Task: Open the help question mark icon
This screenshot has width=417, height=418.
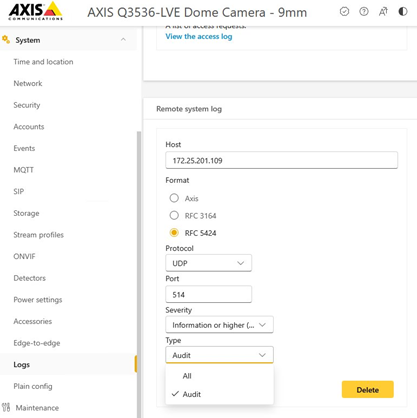Action: [364, 12]
